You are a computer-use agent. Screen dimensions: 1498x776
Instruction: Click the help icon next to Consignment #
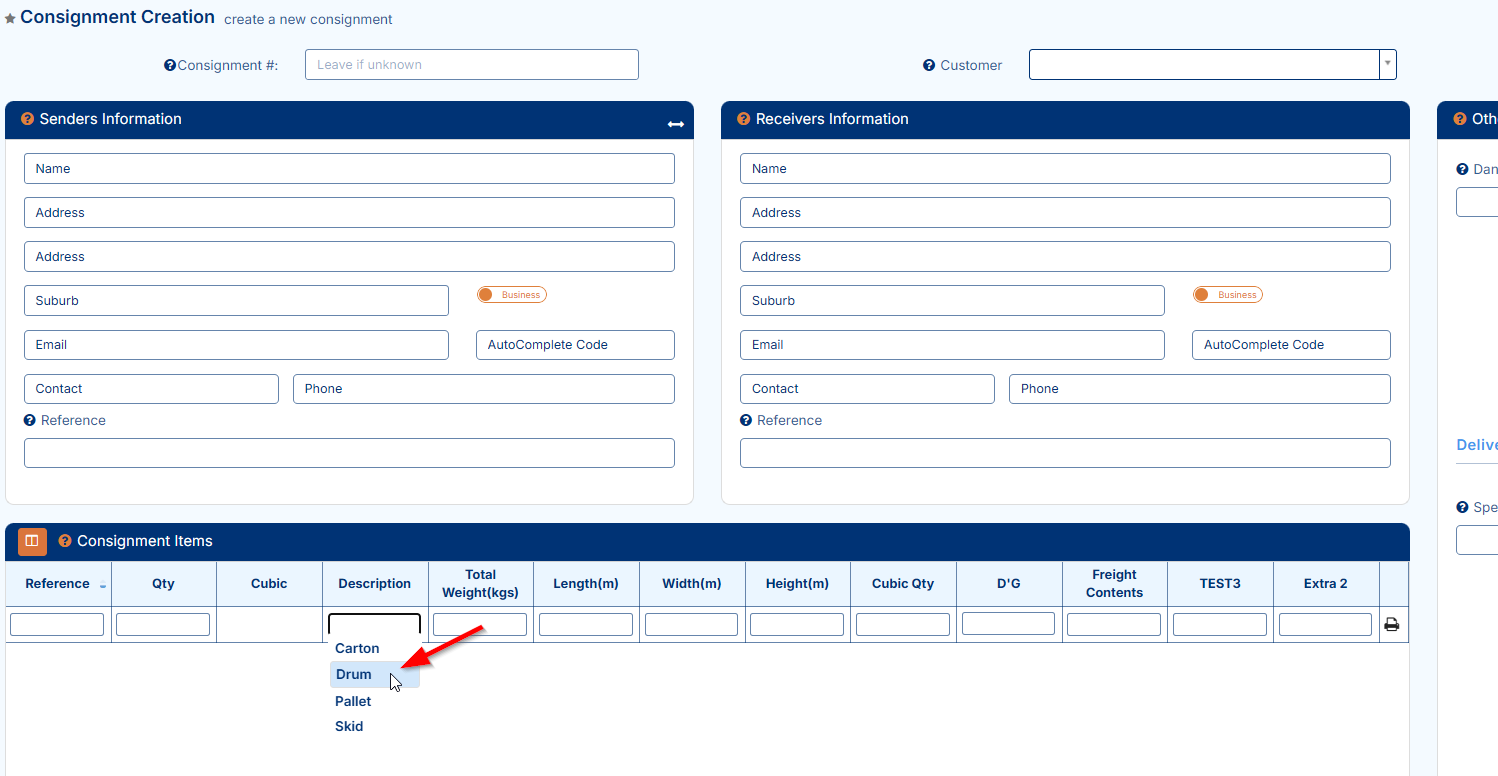click(x=170, y=65)
